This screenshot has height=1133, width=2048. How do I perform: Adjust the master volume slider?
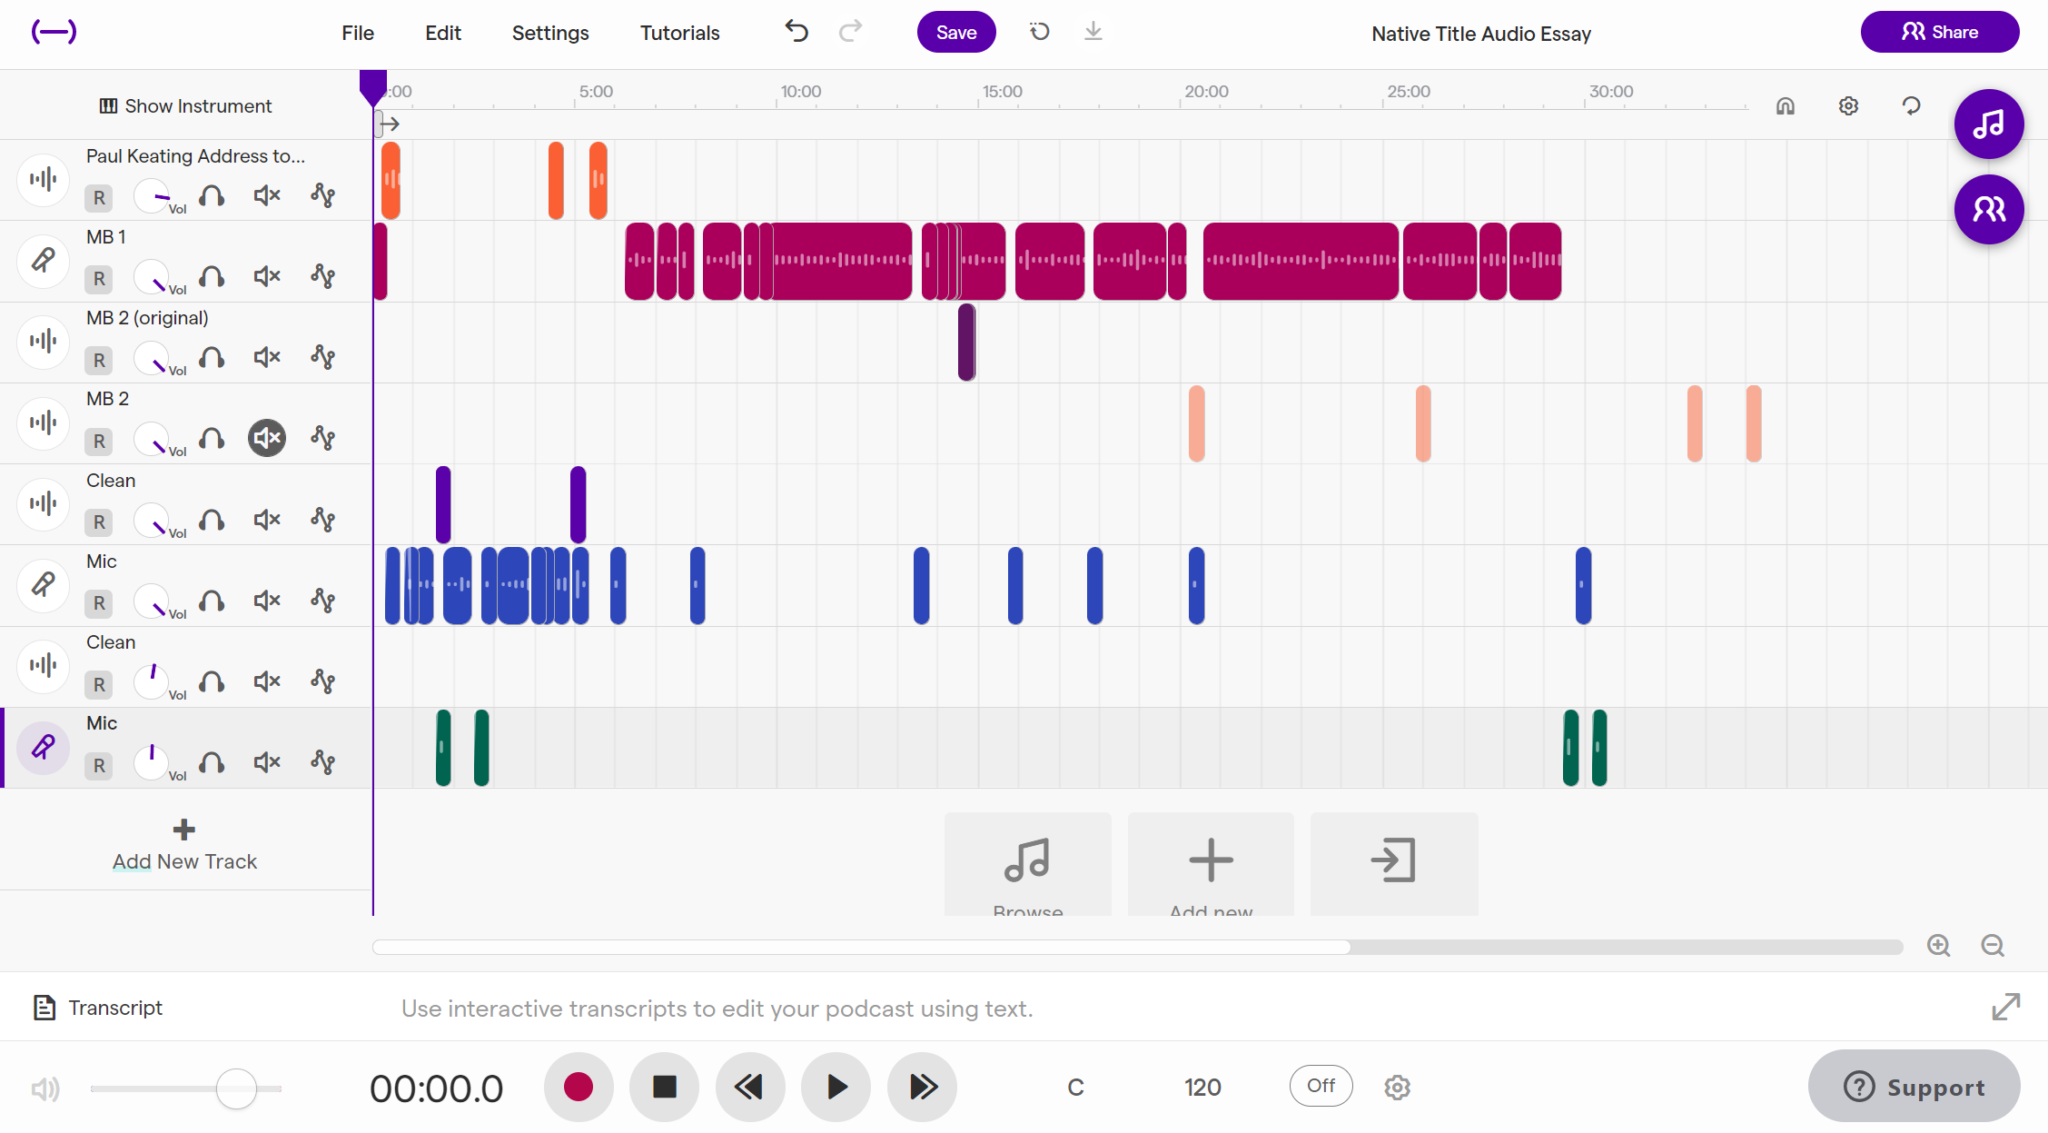(x=236, y=1088)
